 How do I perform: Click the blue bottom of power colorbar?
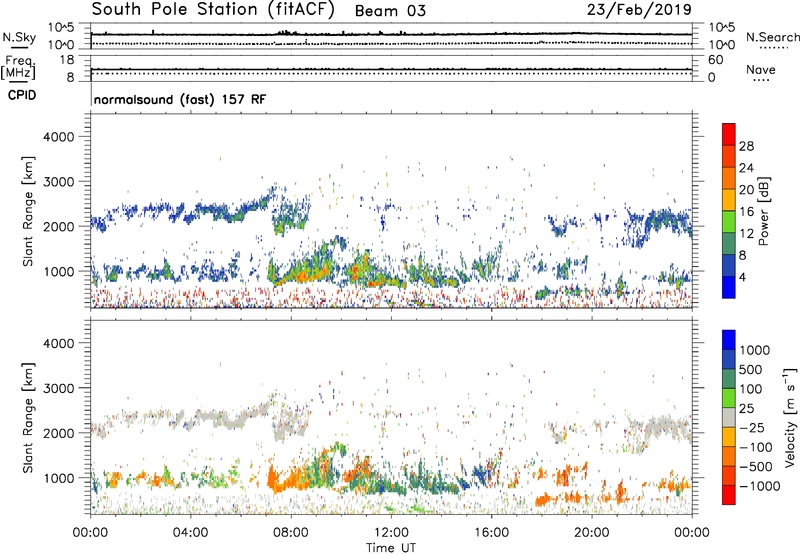coord(729,287)
